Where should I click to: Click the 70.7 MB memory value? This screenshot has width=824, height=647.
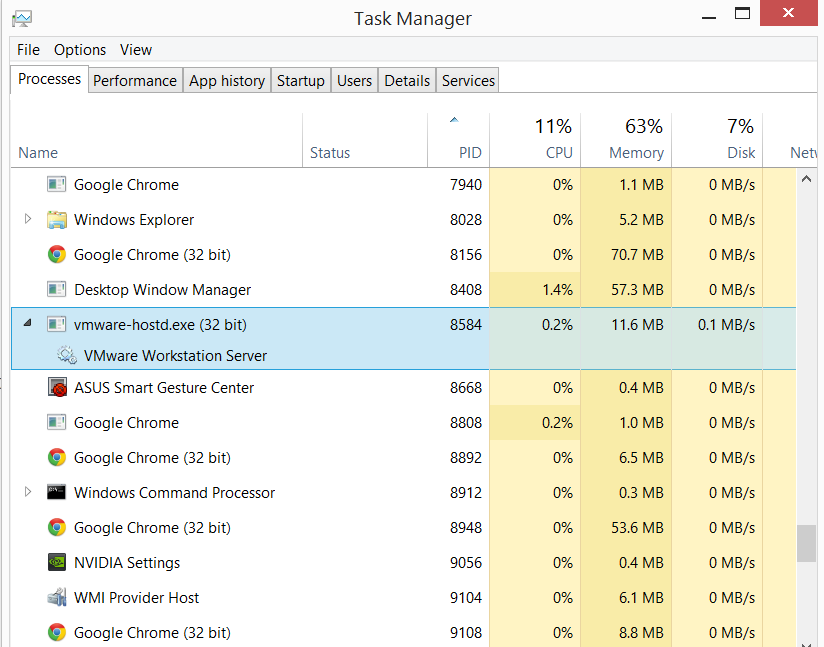tap(637, 254)
